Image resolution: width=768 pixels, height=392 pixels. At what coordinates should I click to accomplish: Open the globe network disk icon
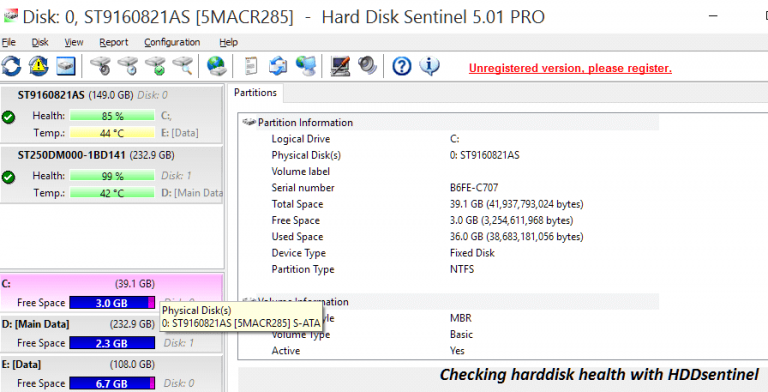[x=216, y=66]
